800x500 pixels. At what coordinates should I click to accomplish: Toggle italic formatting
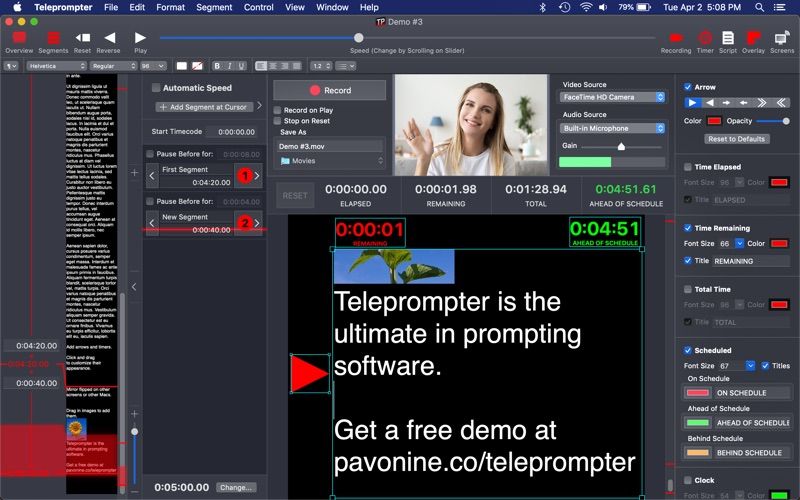click(x=230, y=66)
